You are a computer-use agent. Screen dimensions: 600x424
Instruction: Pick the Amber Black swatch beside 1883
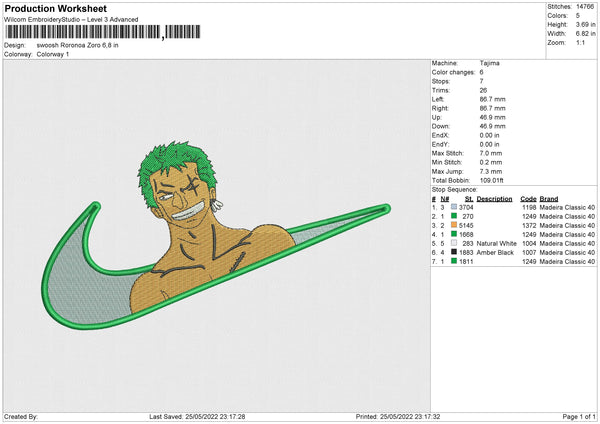click(x=454, y=252)
